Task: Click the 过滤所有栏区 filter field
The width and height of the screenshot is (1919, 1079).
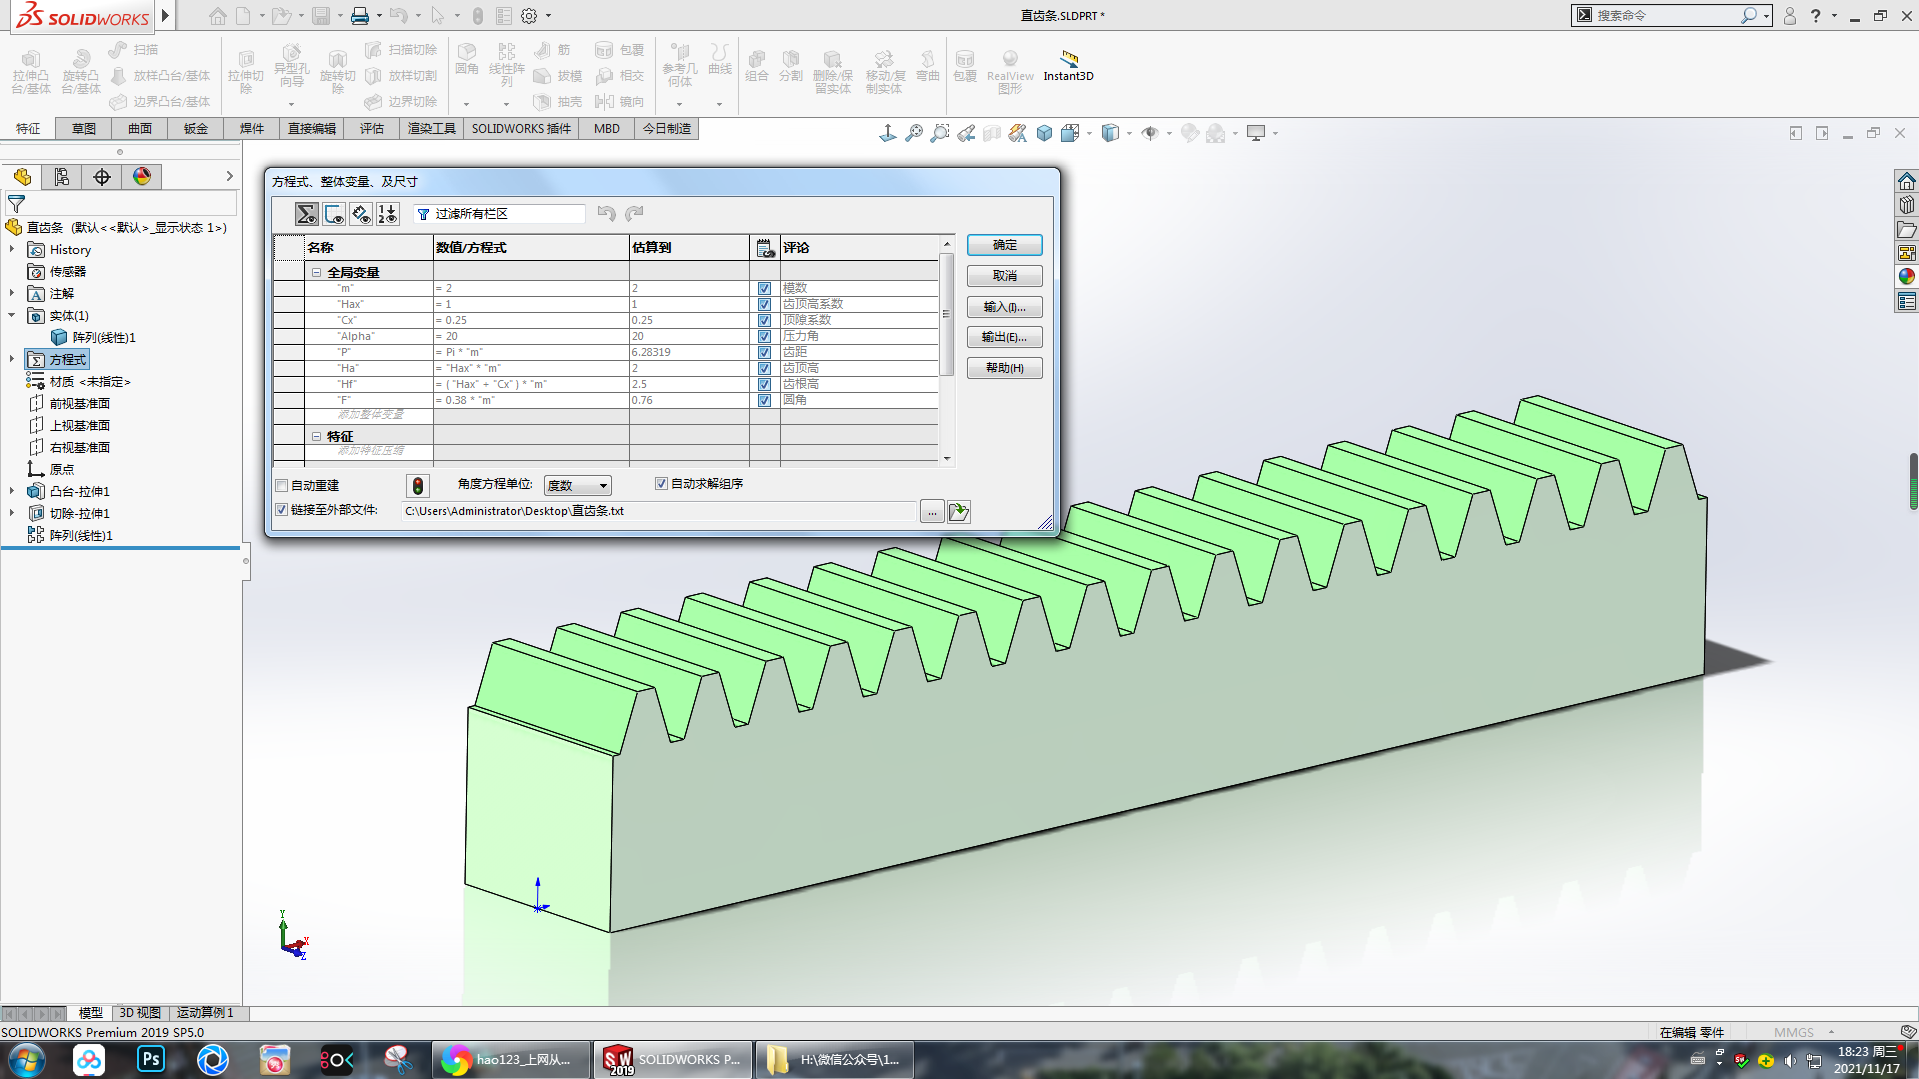Action: (500, 214)
